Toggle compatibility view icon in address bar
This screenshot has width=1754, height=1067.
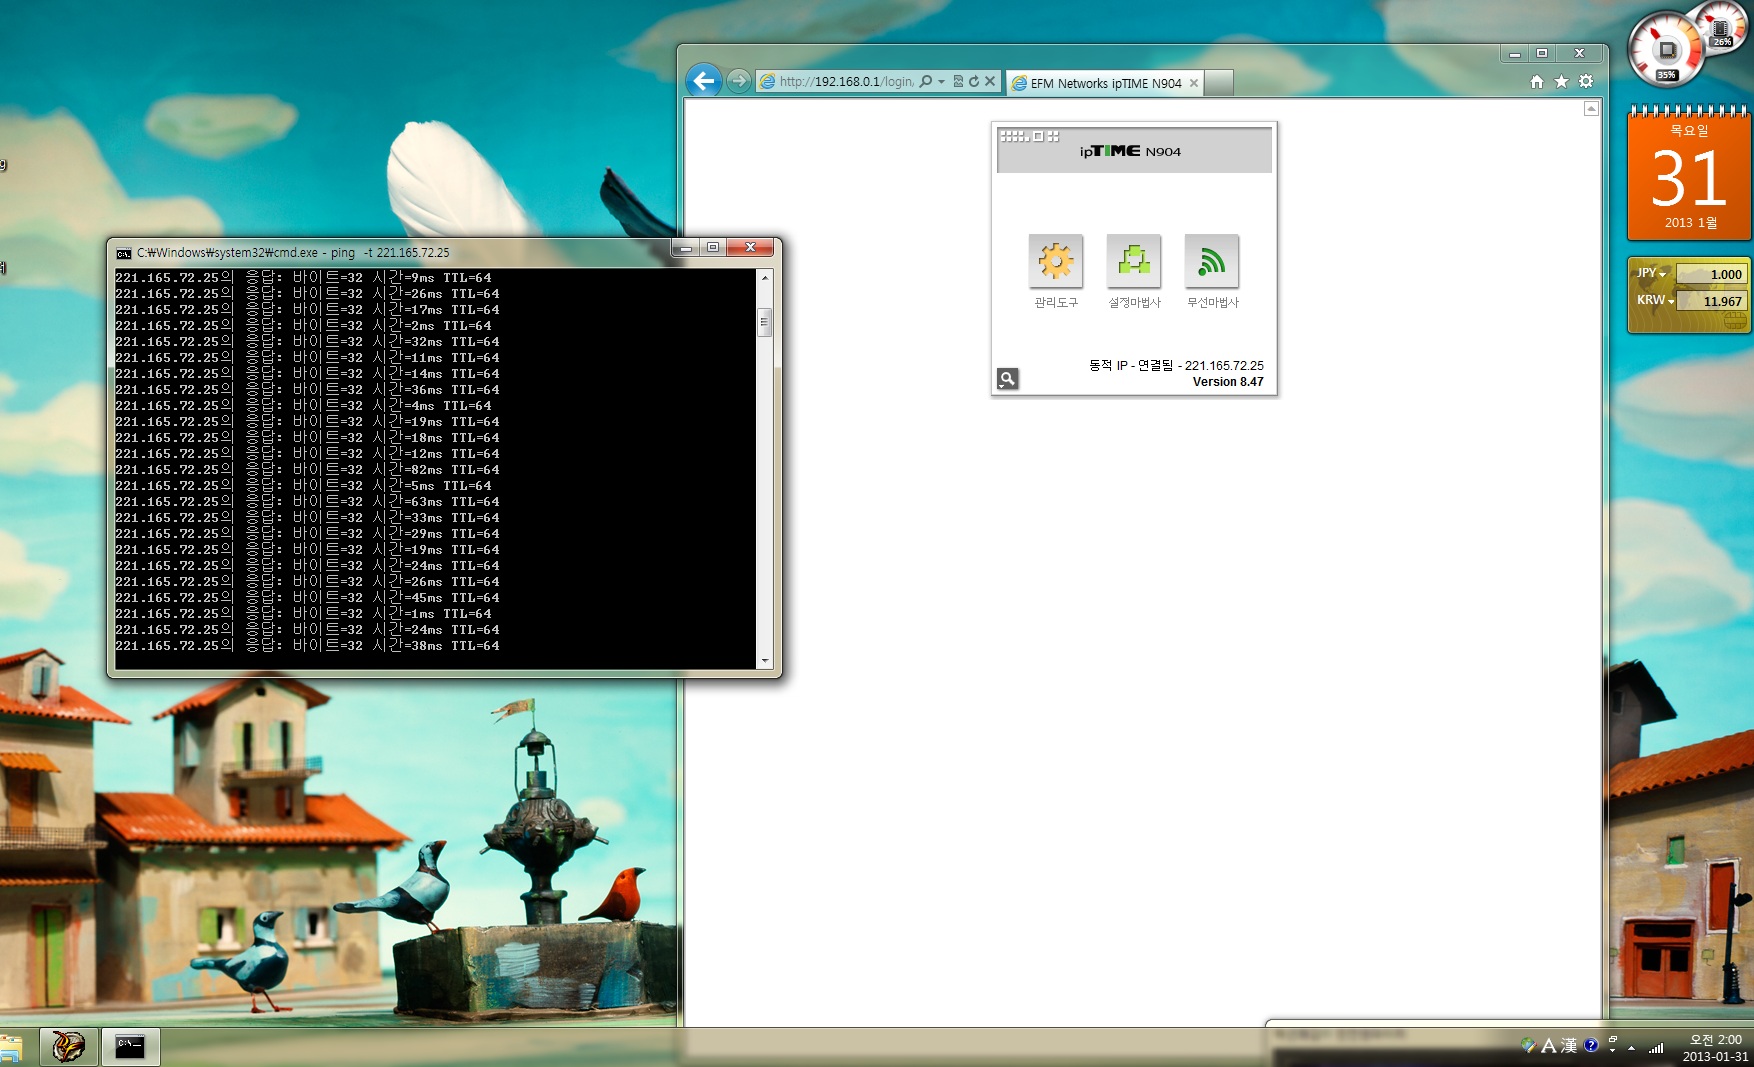(958, 82)
